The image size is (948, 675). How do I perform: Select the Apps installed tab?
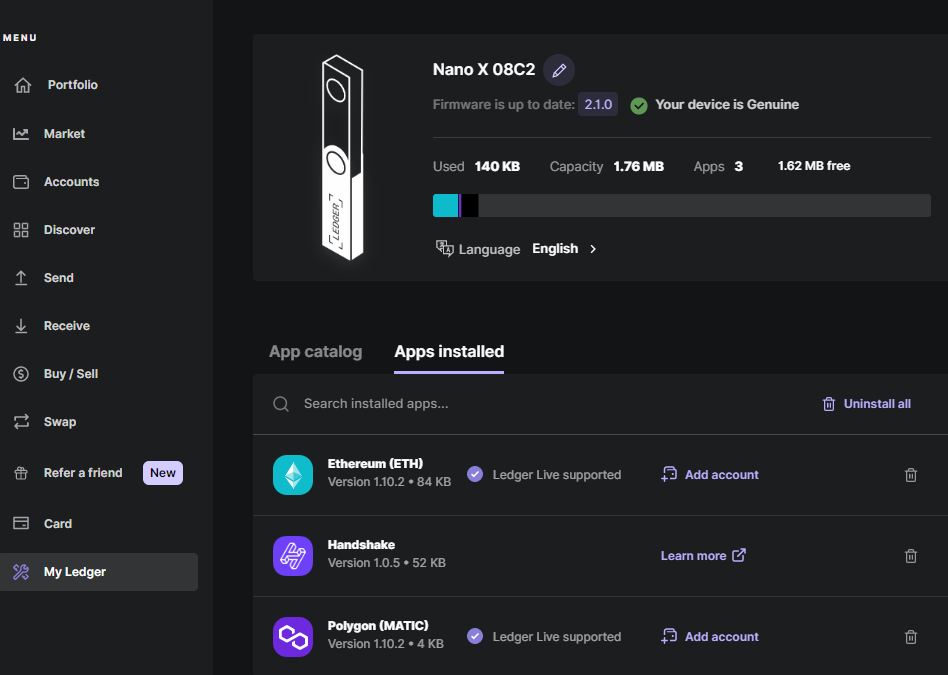point(449,352)
